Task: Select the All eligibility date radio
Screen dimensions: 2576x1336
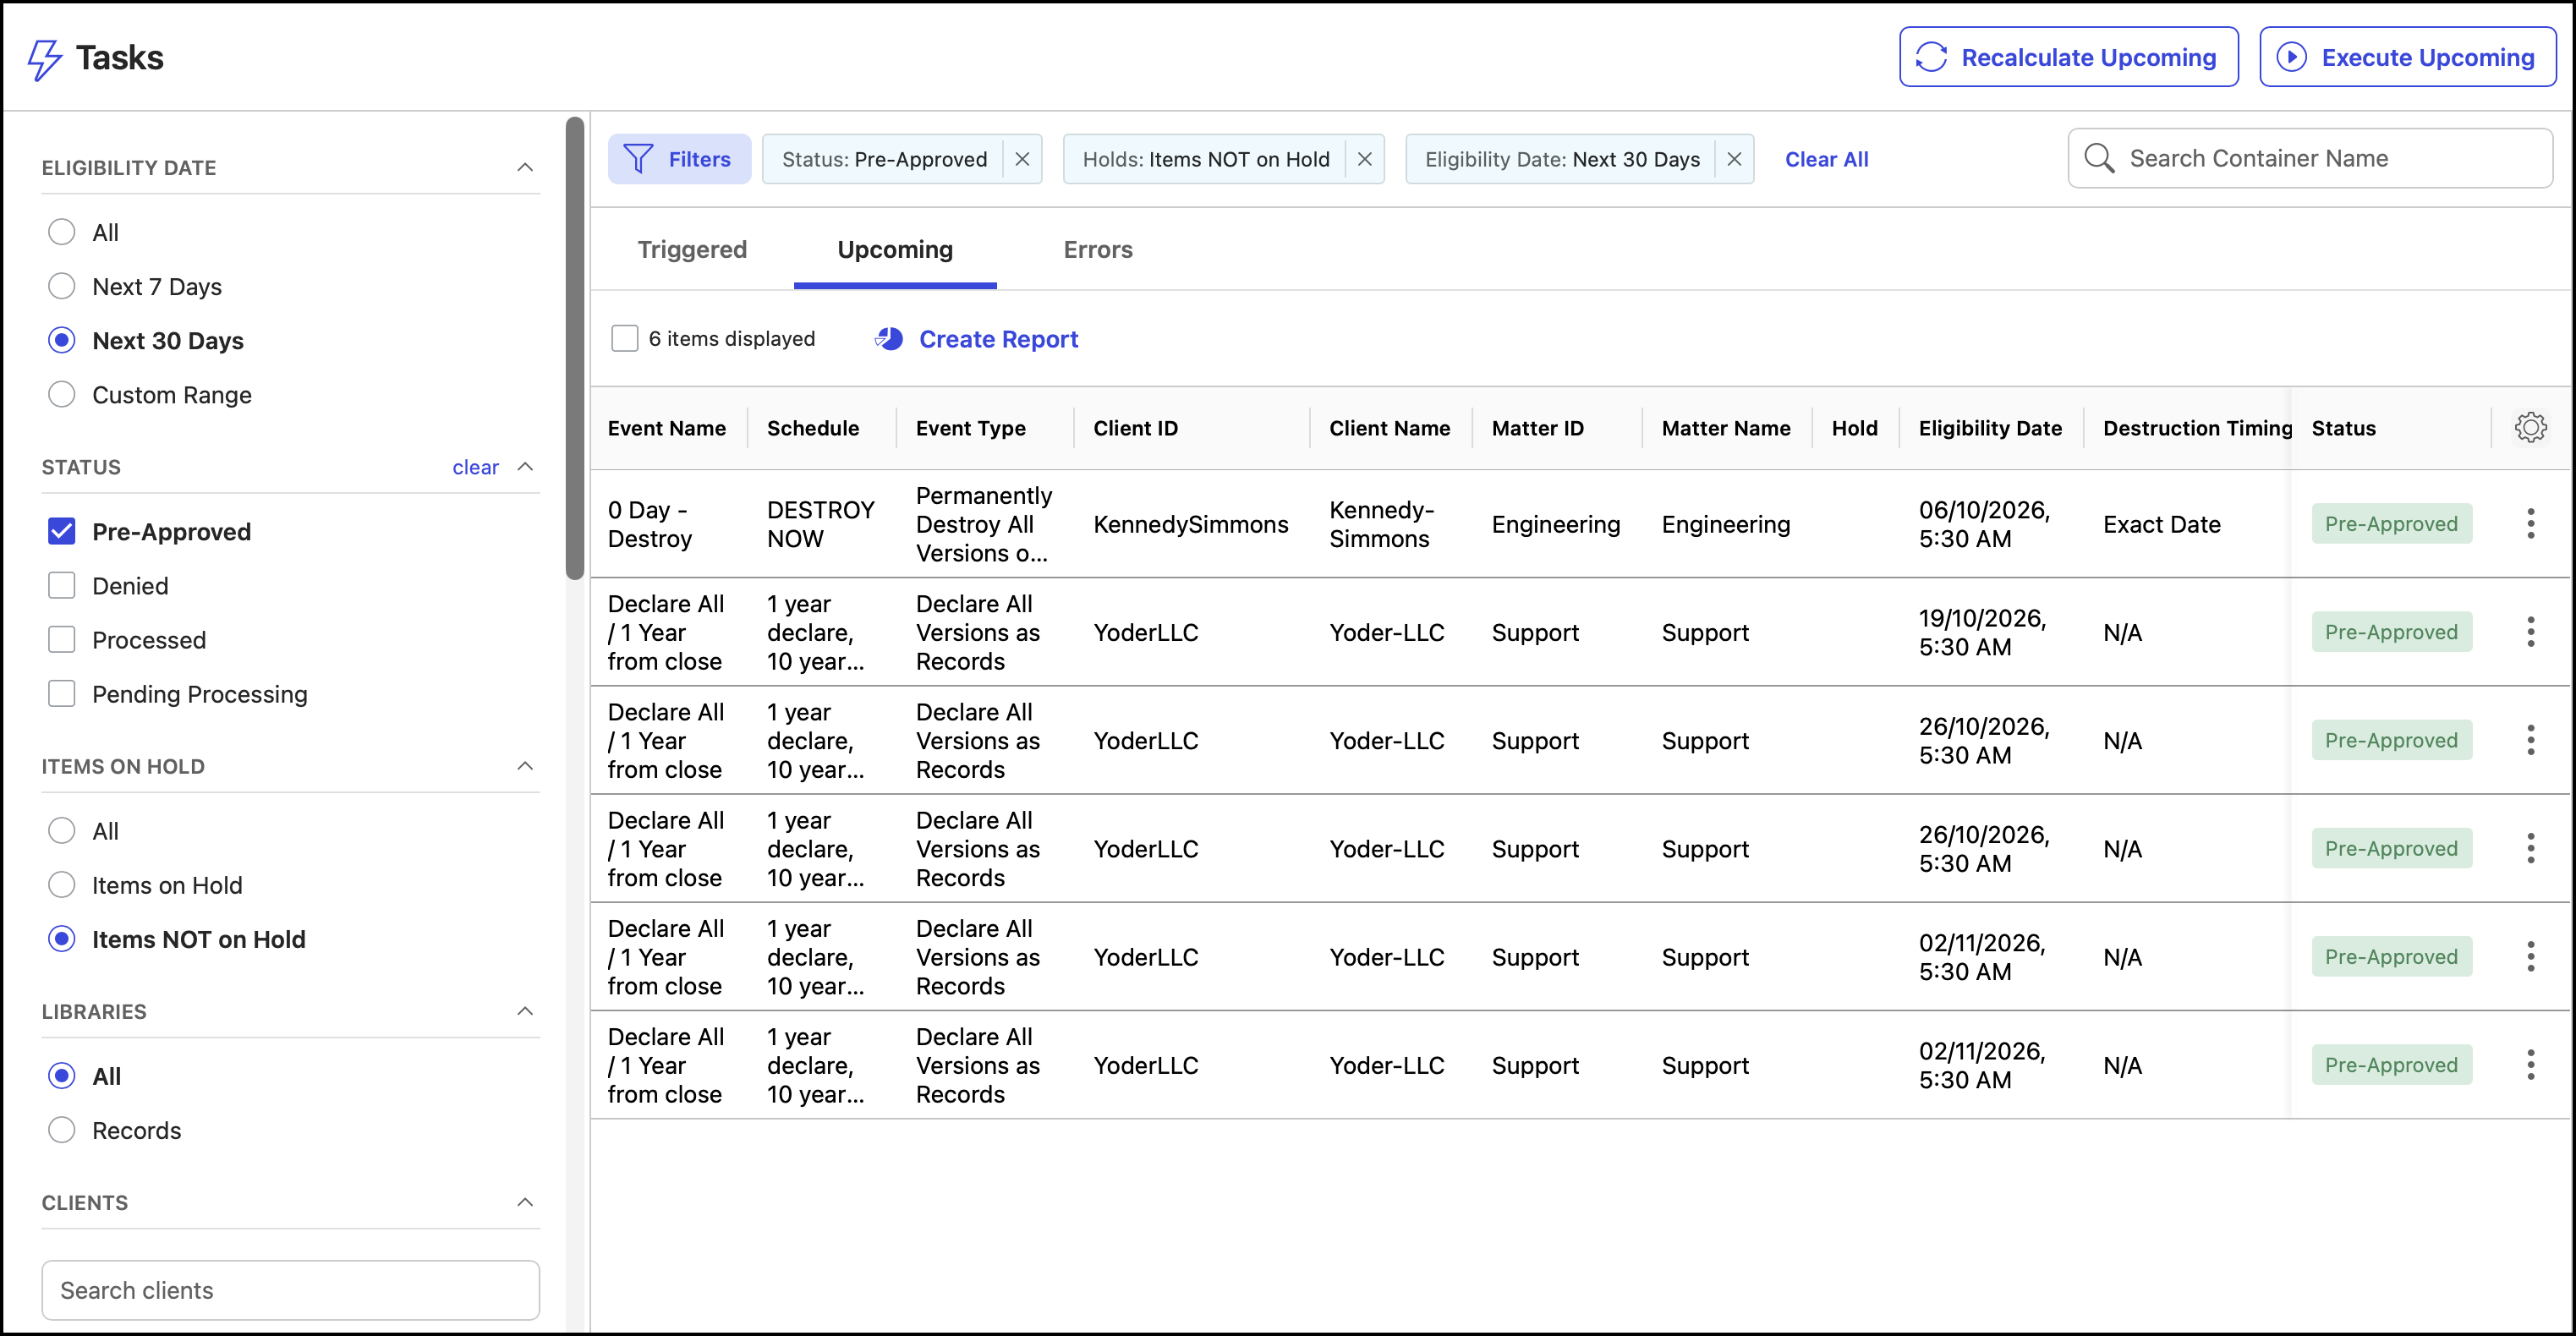Action: coord(62,232)
